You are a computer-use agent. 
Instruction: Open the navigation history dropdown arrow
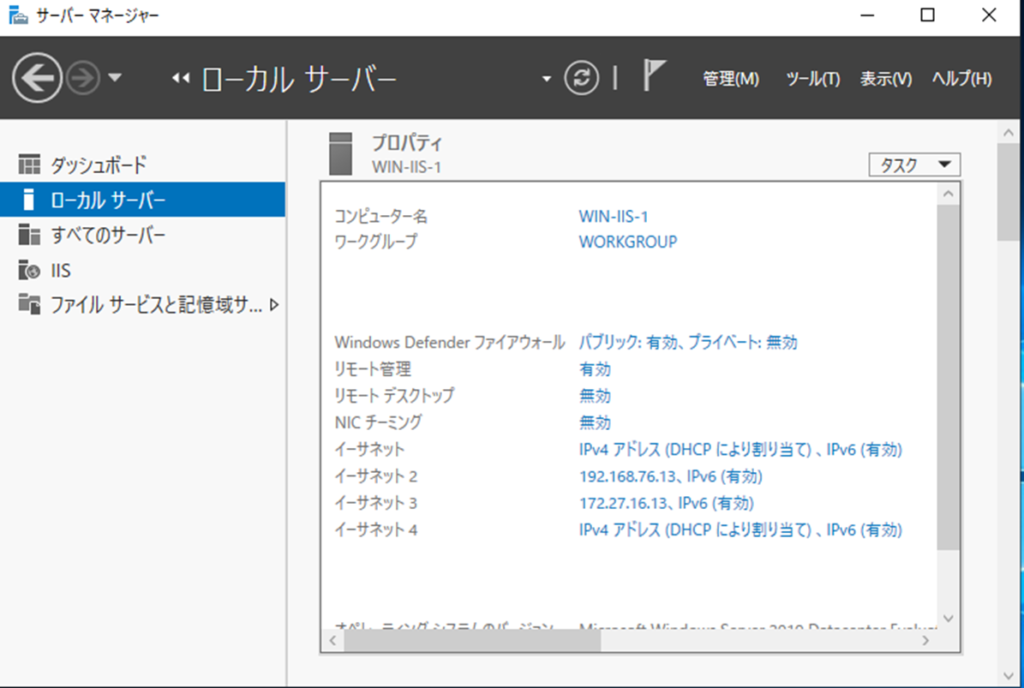tap(114, 79)
